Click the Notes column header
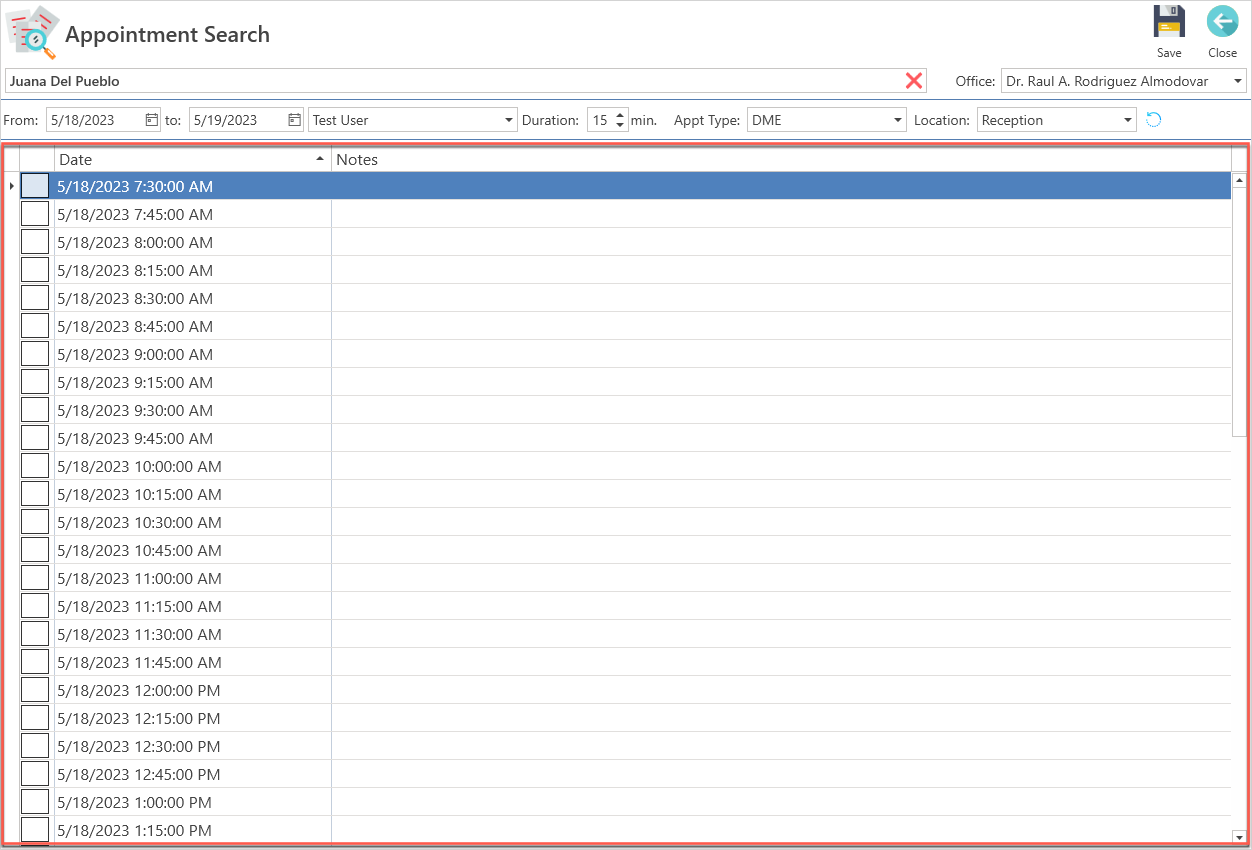Image resolution: width=1252 pixels, height=850 pixels. point(781,159)
